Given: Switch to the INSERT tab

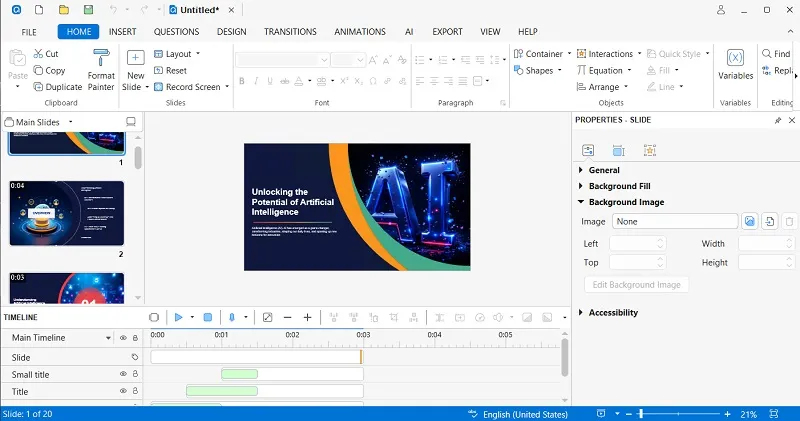Looking at the screenshot, I should [x=122, y=32].
